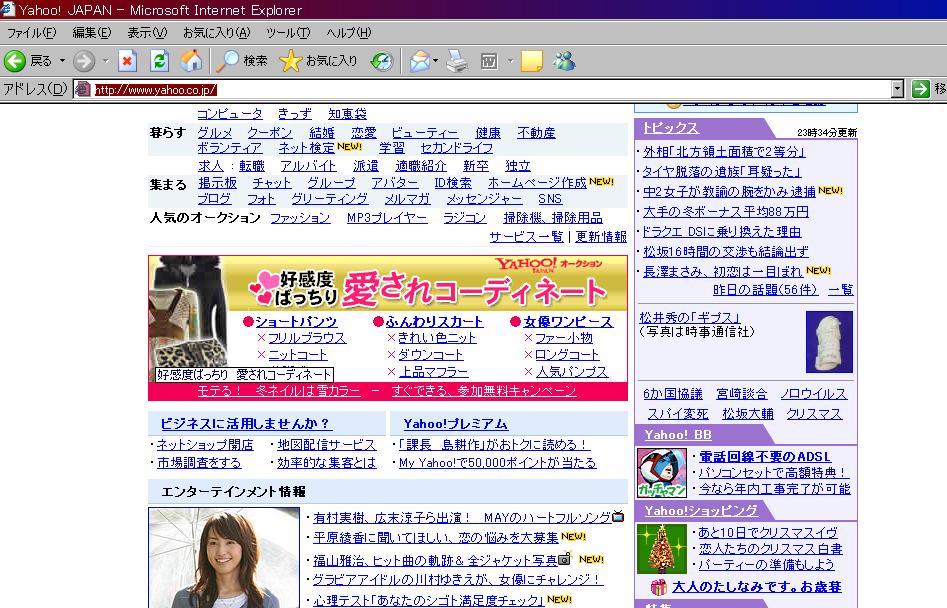Click the Go green arrow button
The width and height of the screenshot is (947, 608).
click(920, 89)
